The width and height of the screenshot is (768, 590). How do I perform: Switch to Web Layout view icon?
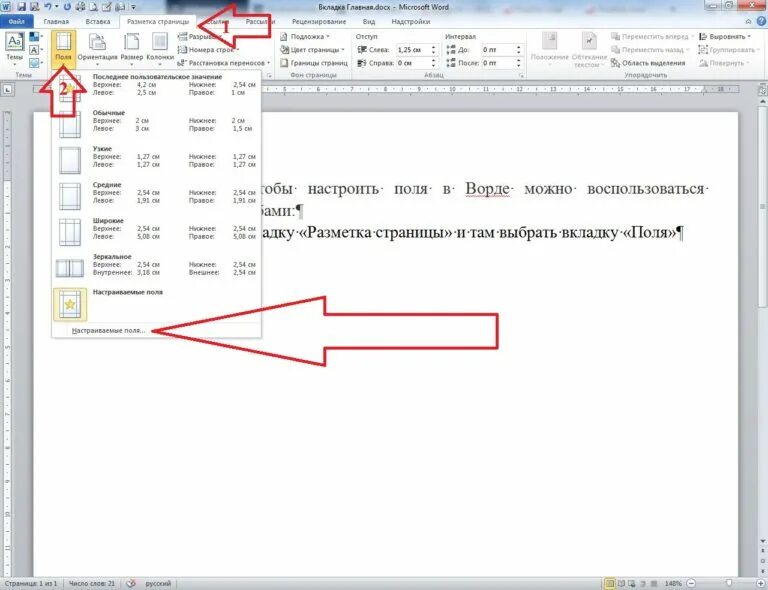[x=632, y=583]
